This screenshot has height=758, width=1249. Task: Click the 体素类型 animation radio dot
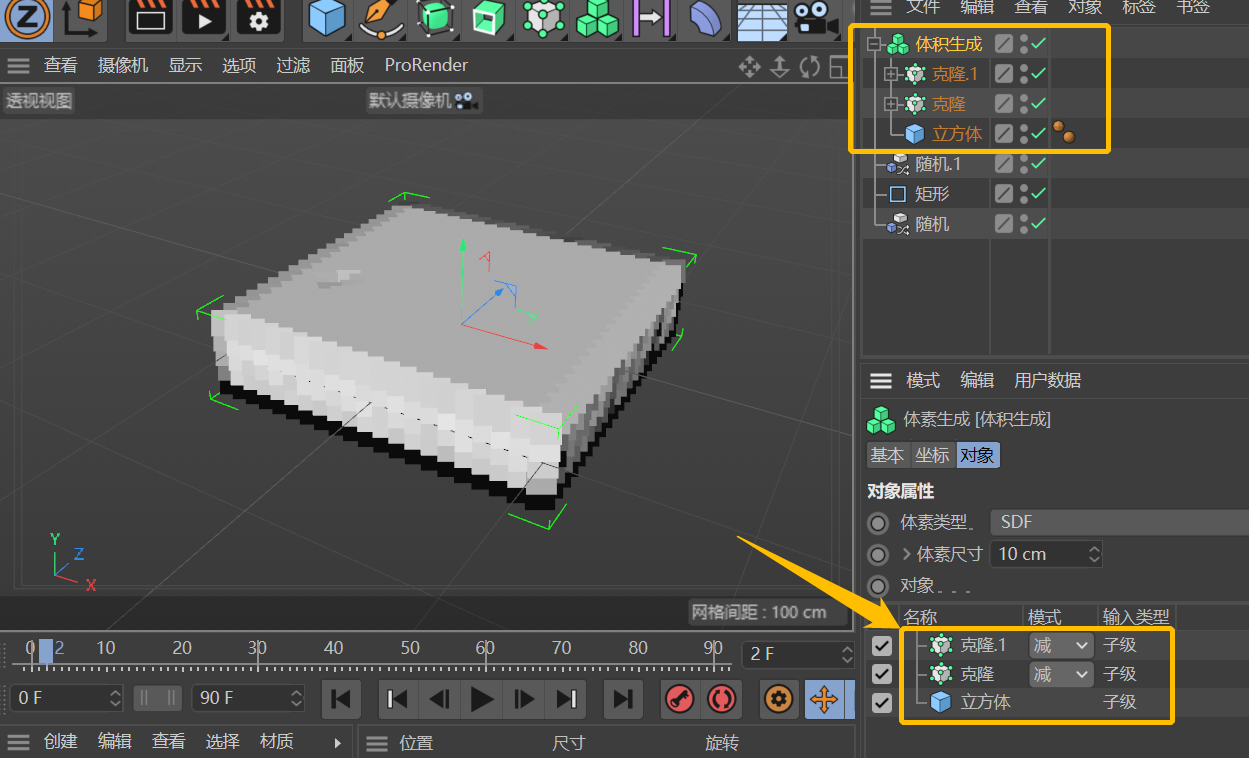(878, 523)
